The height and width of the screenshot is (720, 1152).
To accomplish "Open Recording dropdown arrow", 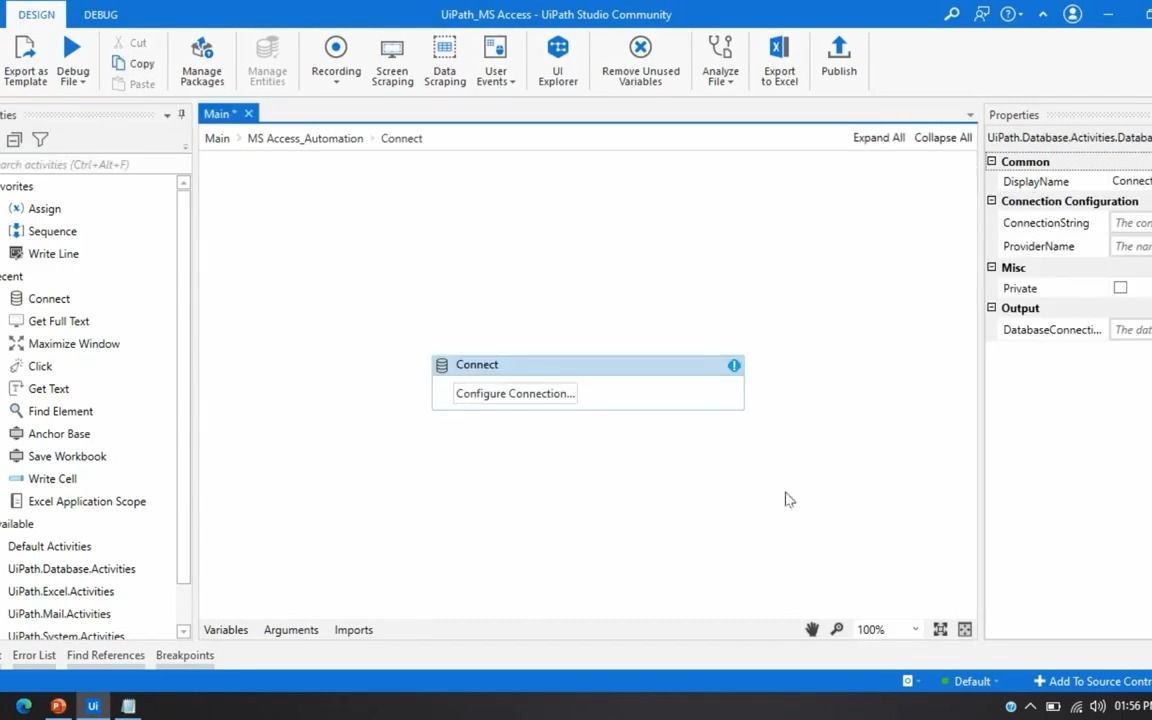I will pos(336,82).
